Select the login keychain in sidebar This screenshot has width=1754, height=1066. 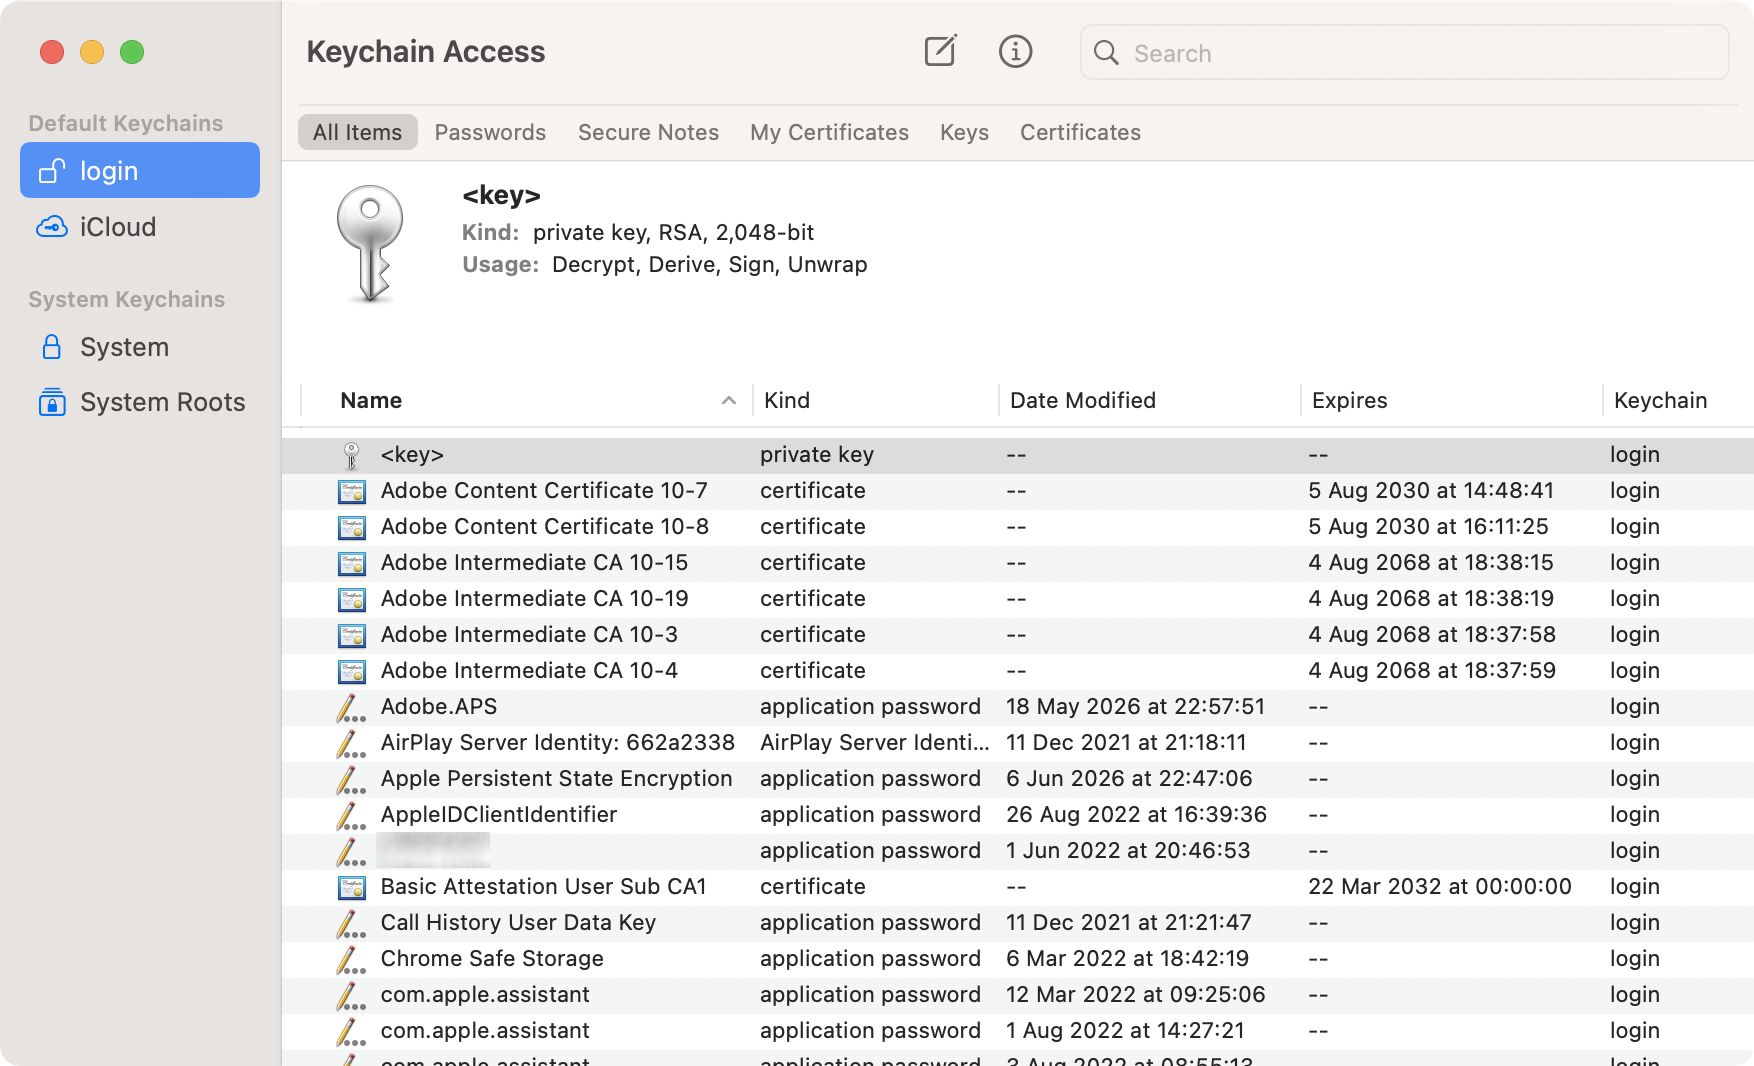coord(140,170)
